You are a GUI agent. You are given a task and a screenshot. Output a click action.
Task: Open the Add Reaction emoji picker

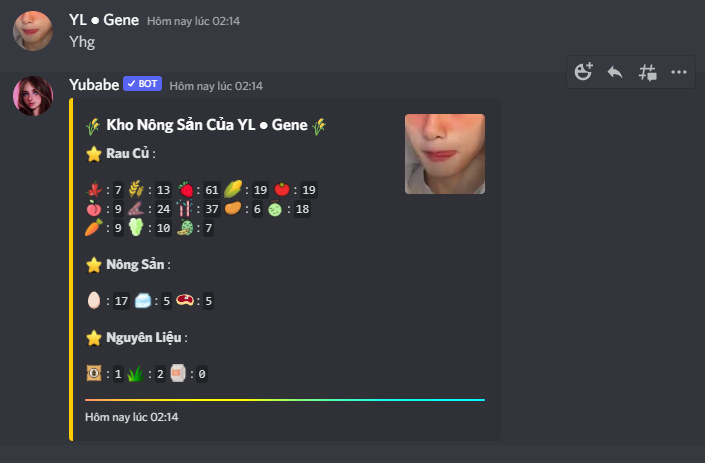pyautogui.click(x=584, y=71)
